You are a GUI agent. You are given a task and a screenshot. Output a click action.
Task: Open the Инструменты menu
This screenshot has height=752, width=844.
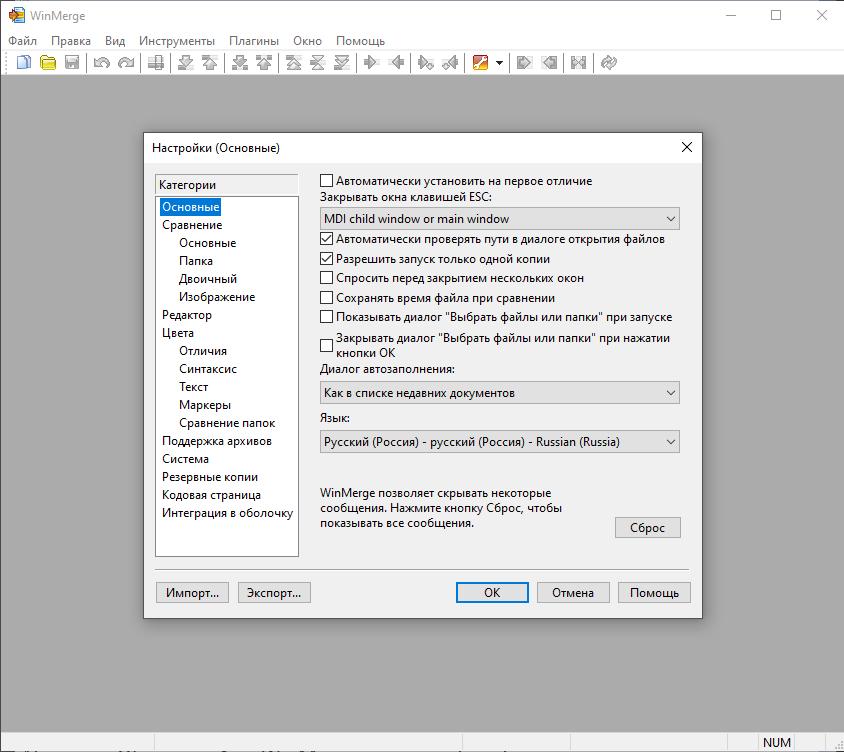pyautogui.click(x=177, y=41)
